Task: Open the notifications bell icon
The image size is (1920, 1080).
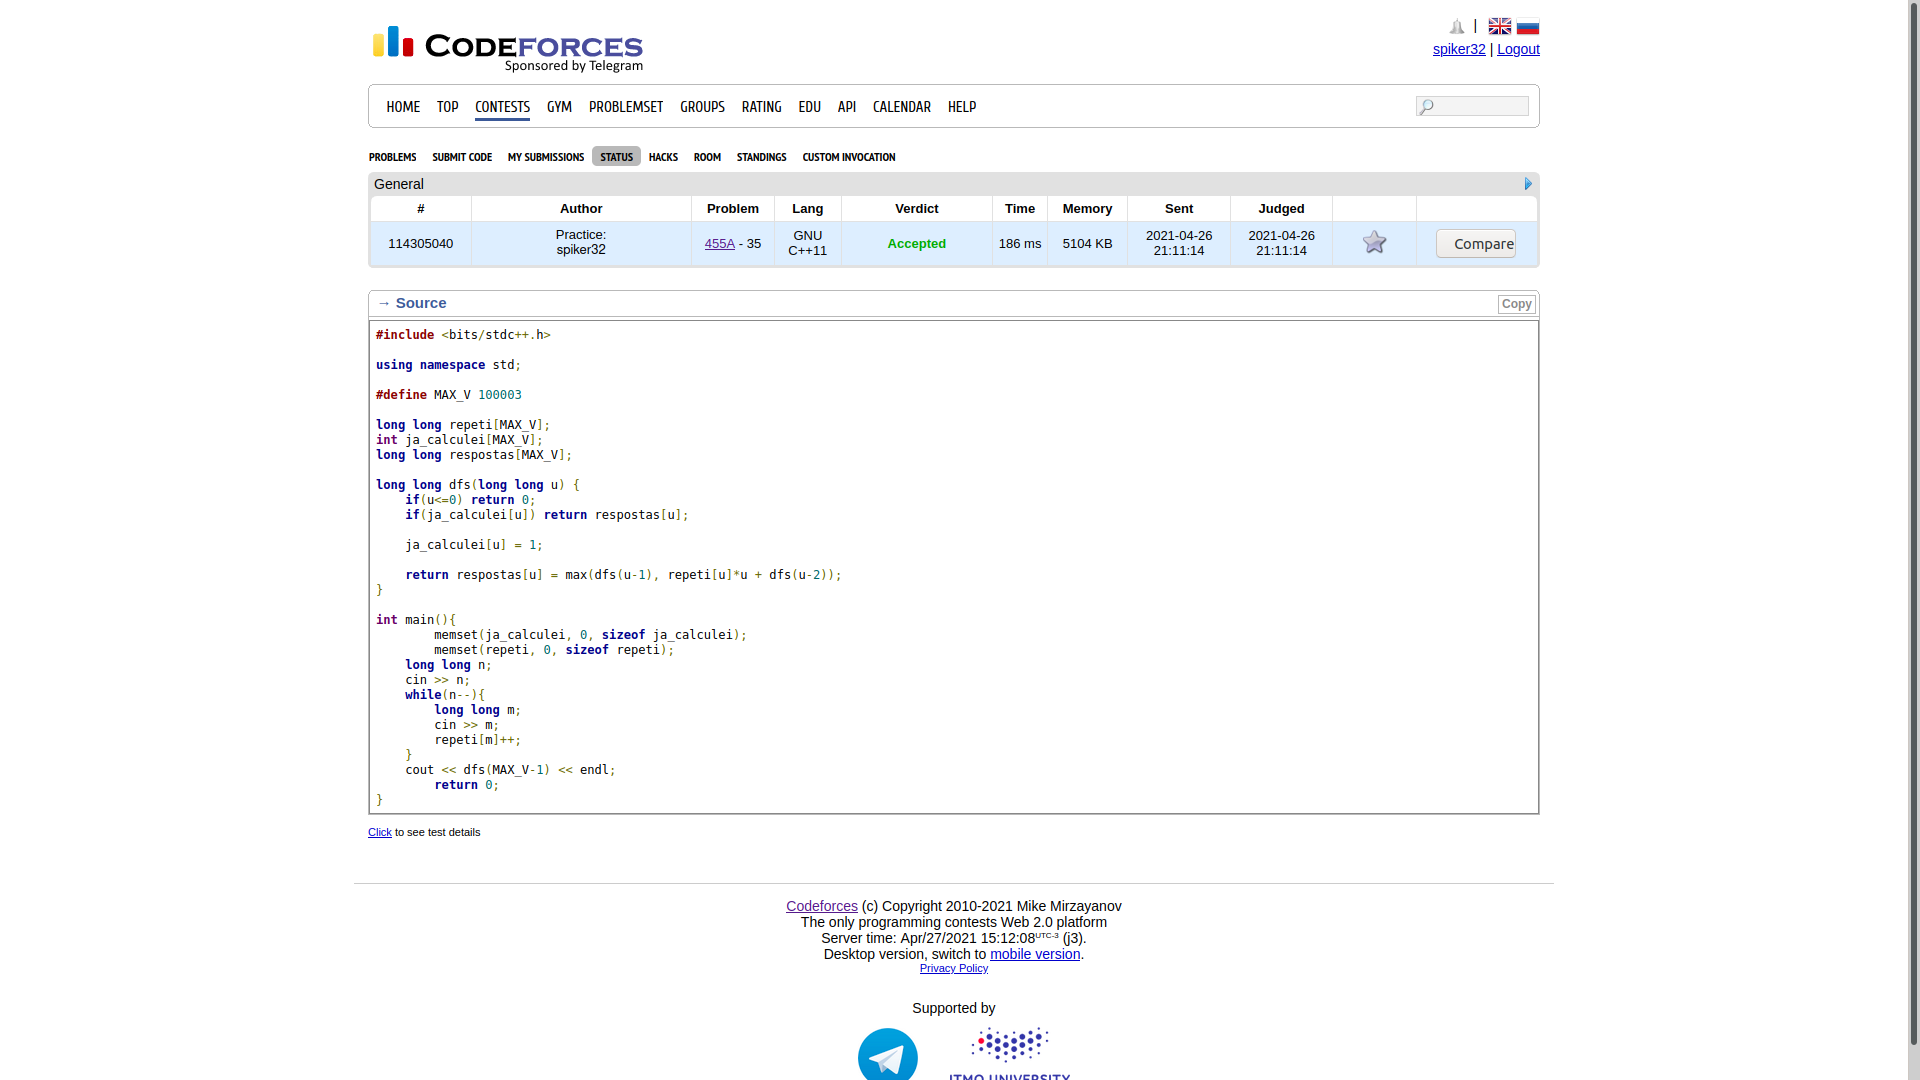Action: [1457, 27]
